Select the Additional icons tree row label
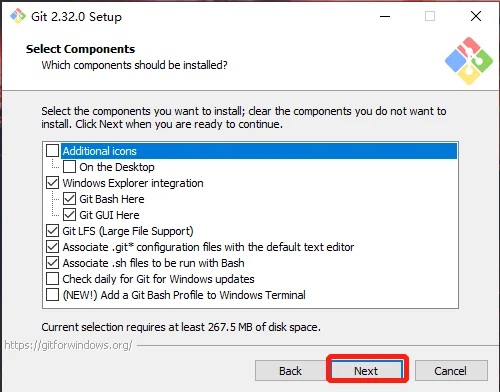Screen dimensions: 500x392 (99, 151)
